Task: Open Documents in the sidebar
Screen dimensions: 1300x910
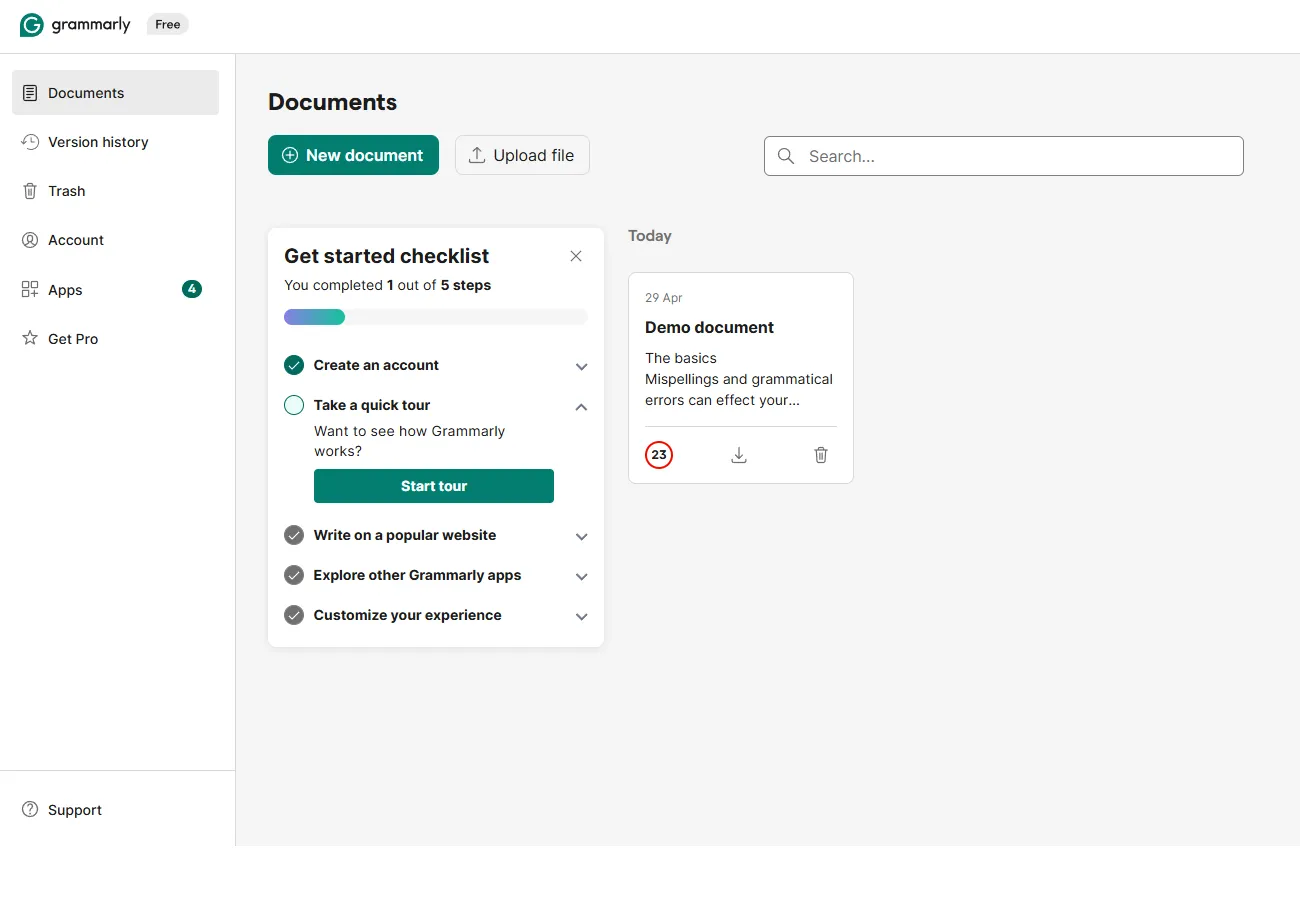Action: [x=115, y=93]
